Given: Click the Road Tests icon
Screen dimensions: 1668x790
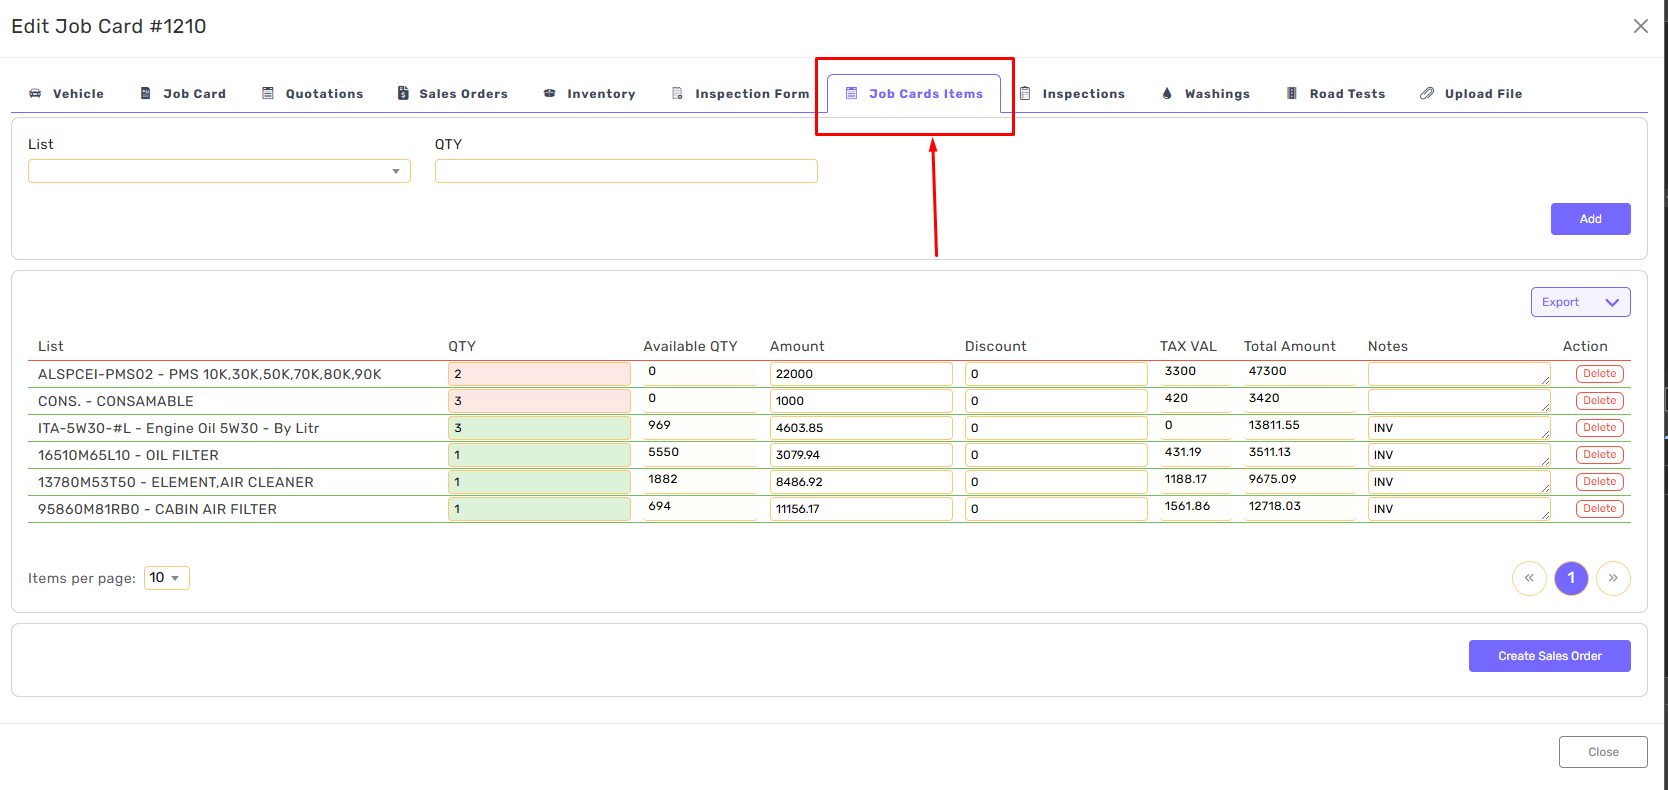Looking at the screenshot, I should pyautogui.click(x=1291, y=93).
